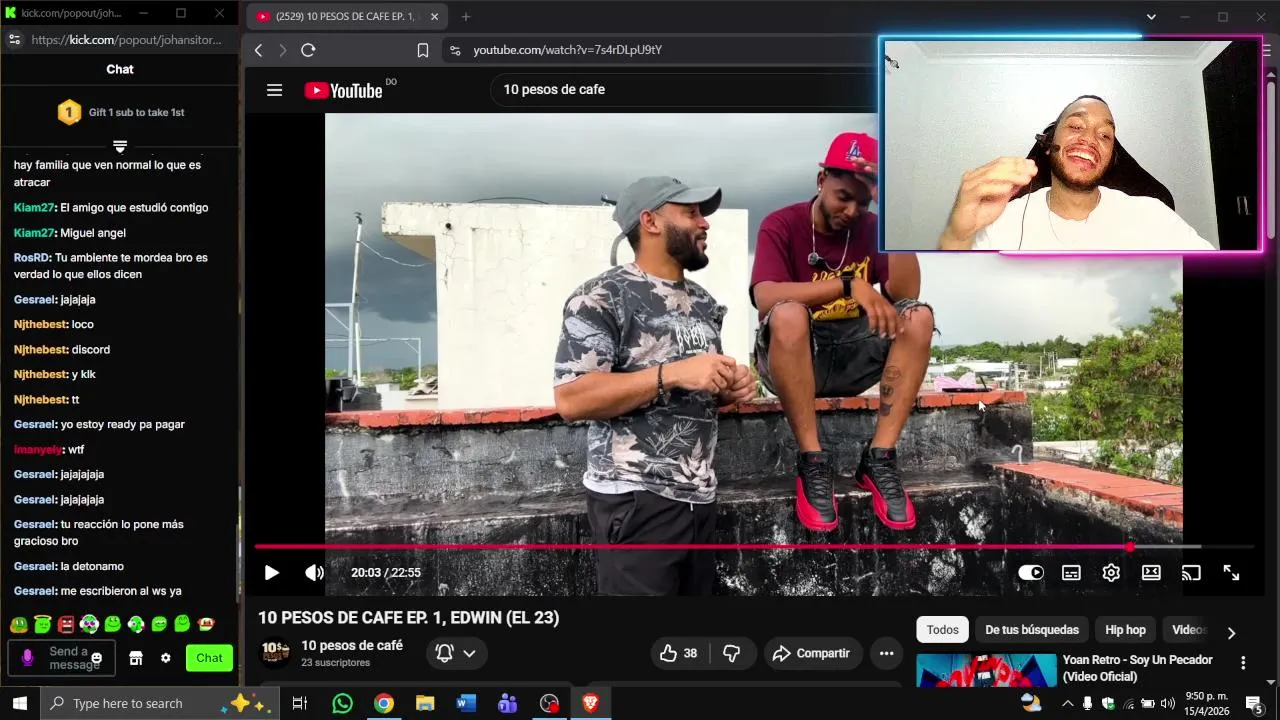Open the Yoan Retro video thumbnail
This screenshot has width=1280, height=720.
tap(986, 671)
